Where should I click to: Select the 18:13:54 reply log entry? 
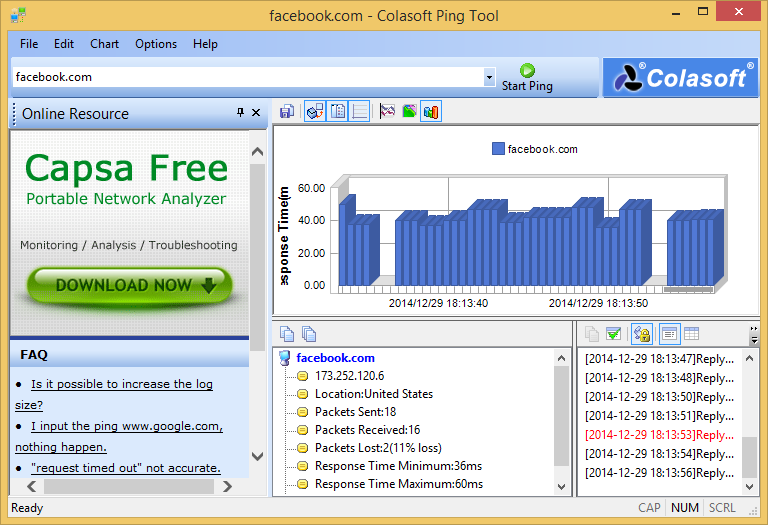coord(659,454)
